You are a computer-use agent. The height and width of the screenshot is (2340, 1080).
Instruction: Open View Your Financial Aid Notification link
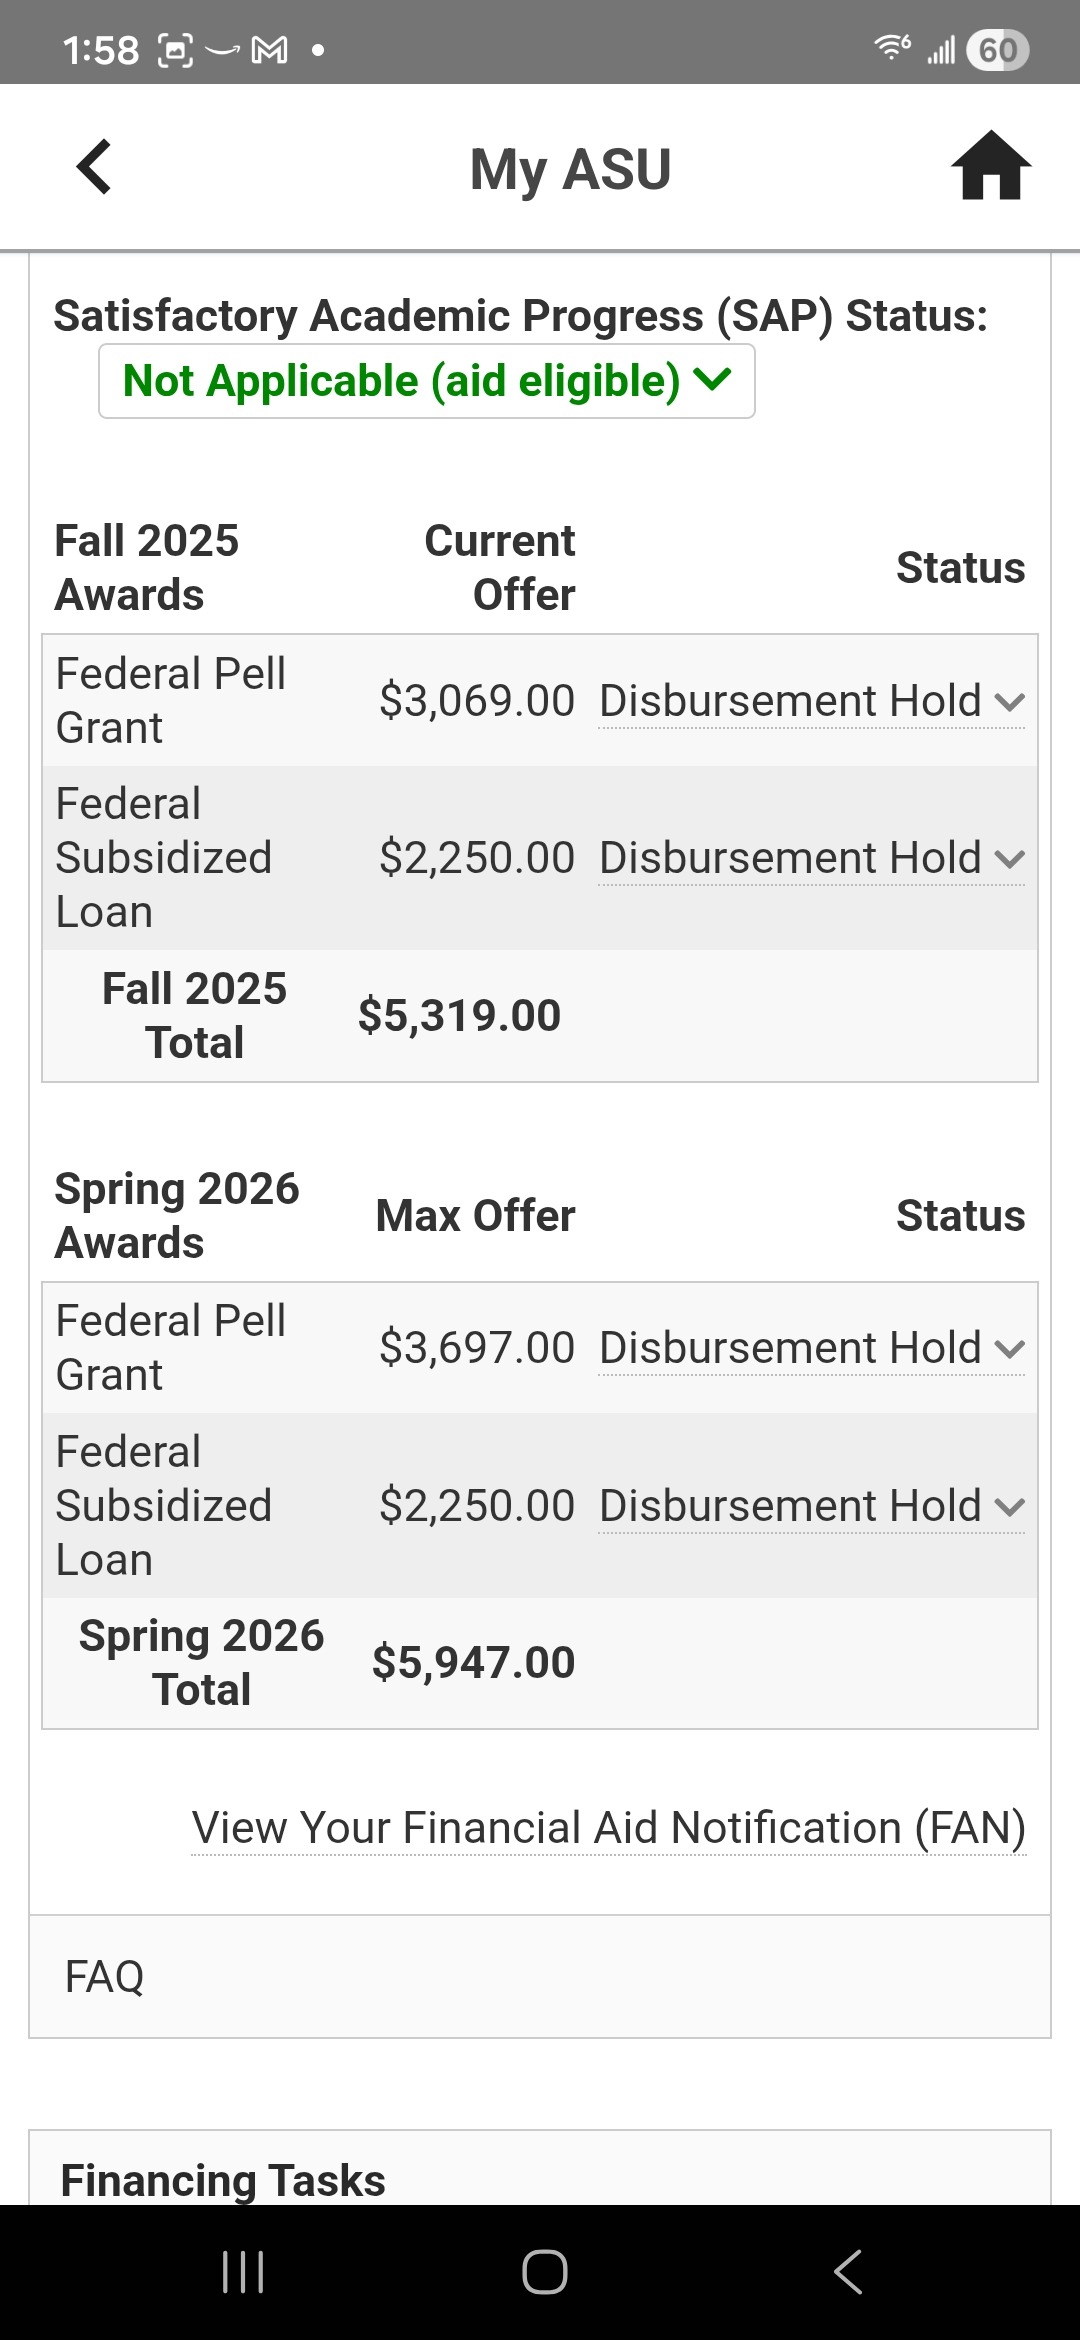608,1828
